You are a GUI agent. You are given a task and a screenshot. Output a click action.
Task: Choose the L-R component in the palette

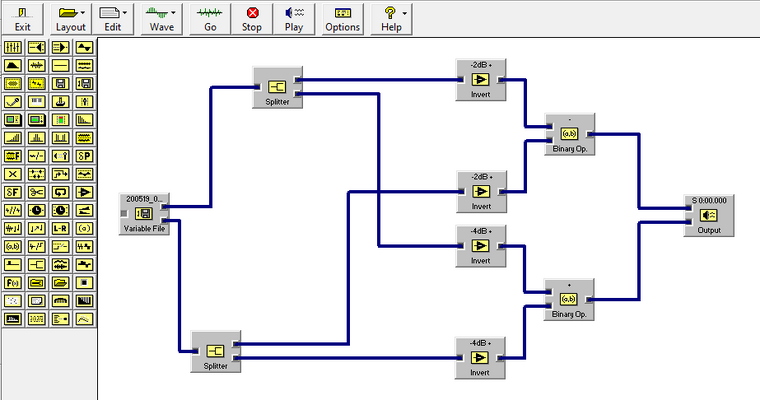pos(60,228)
